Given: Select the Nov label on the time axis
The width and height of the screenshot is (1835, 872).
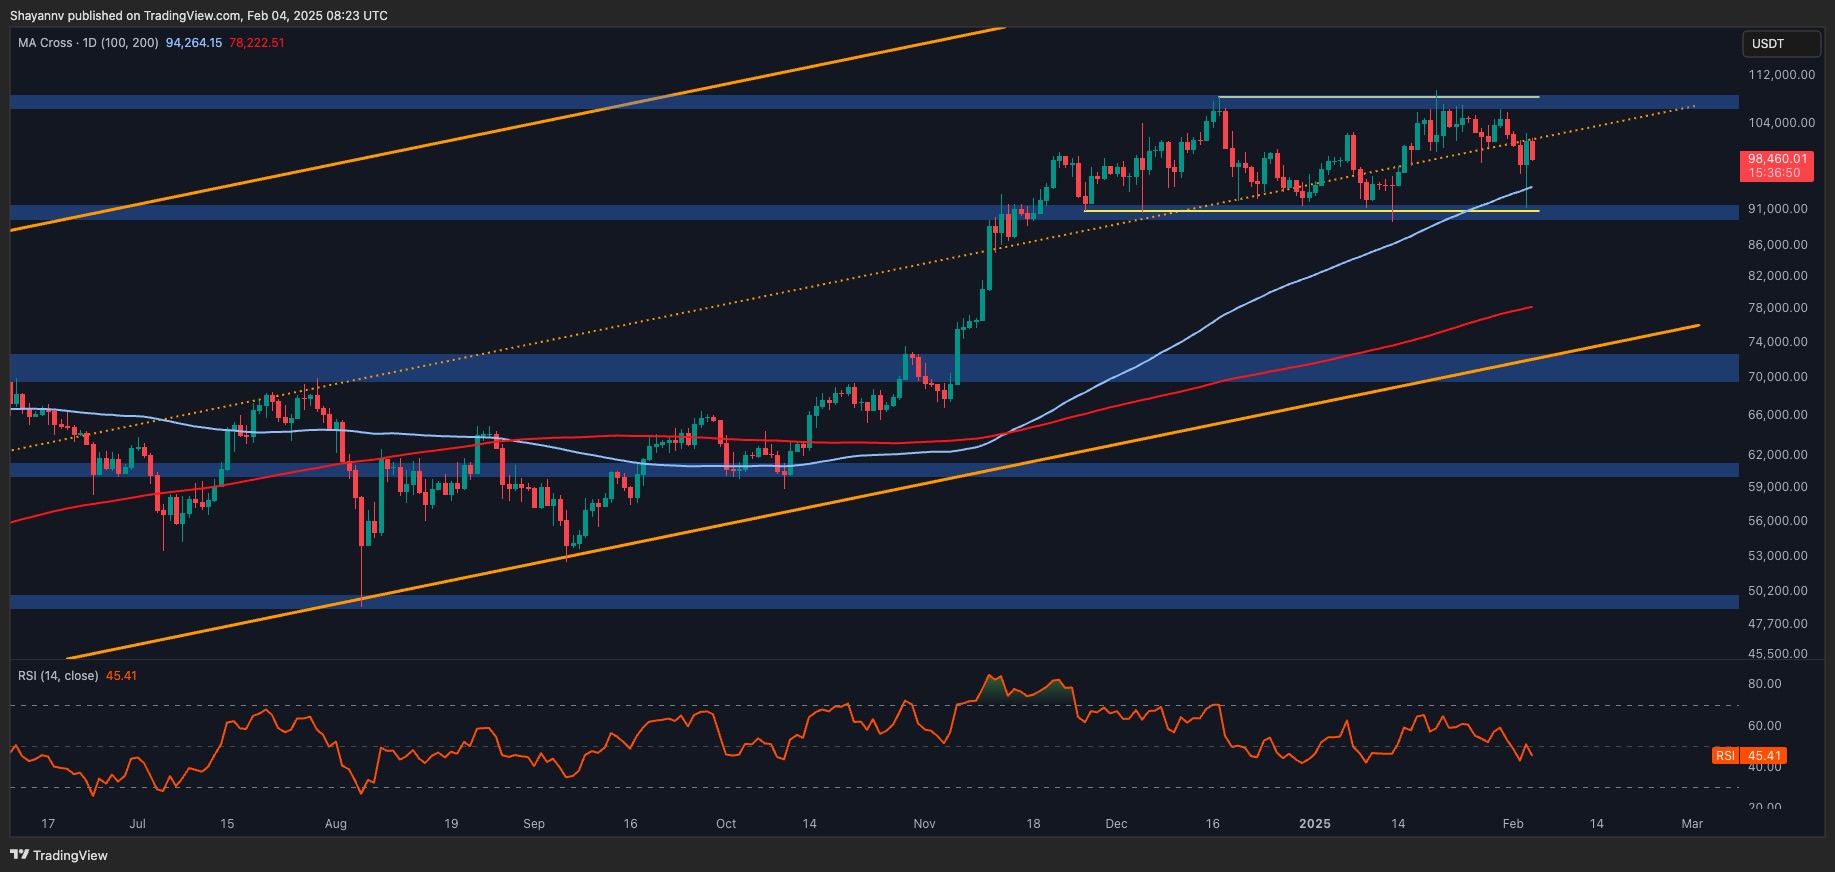Looking at the screenshot, I should (x=924, y=824).
